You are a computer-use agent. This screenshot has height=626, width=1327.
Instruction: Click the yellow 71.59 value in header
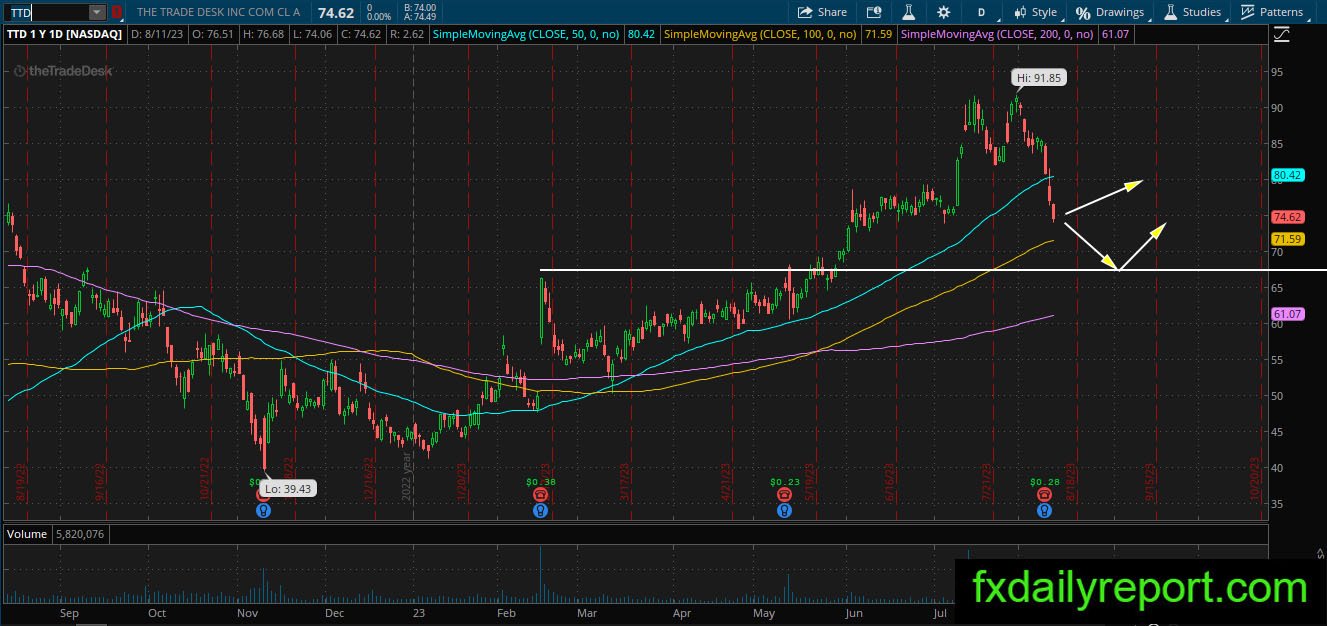(878, 34)
